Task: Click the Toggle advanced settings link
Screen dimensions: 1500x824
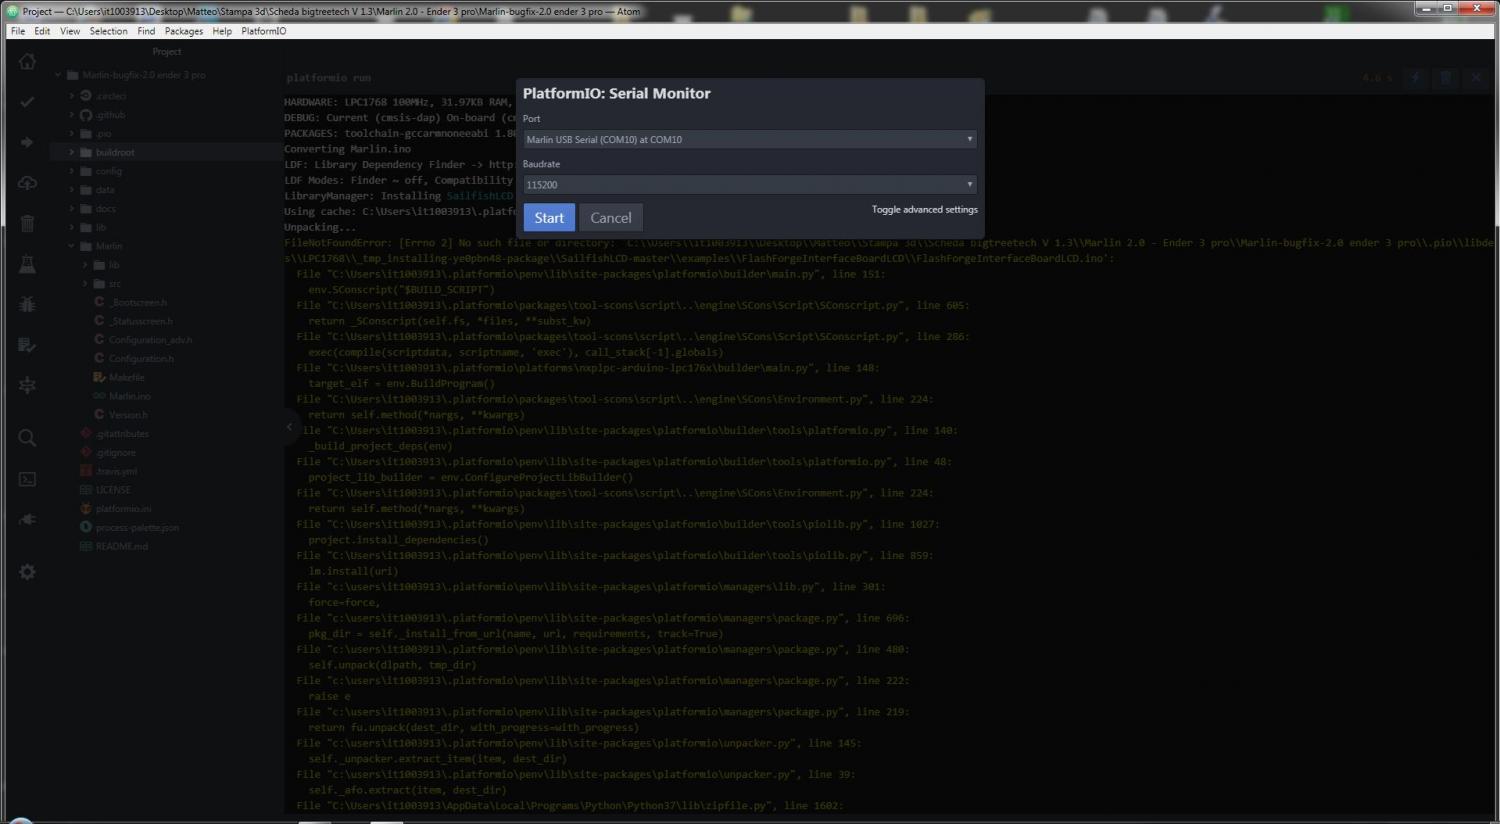Action: pos(924,210)
